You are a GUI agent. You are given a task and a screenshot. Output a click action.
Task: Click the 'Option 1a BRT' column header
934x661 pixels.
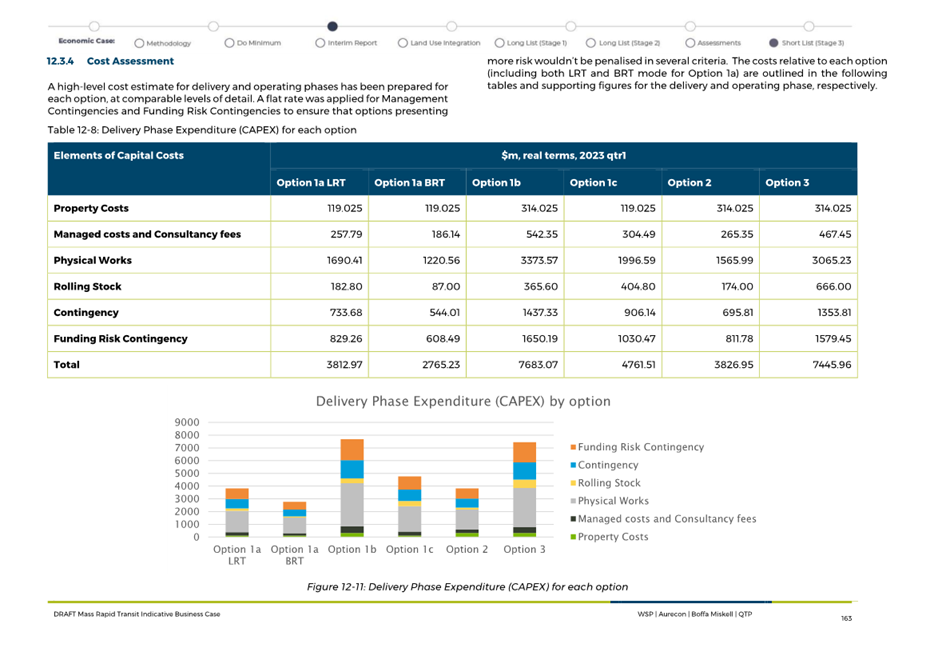tap(409, 183)
